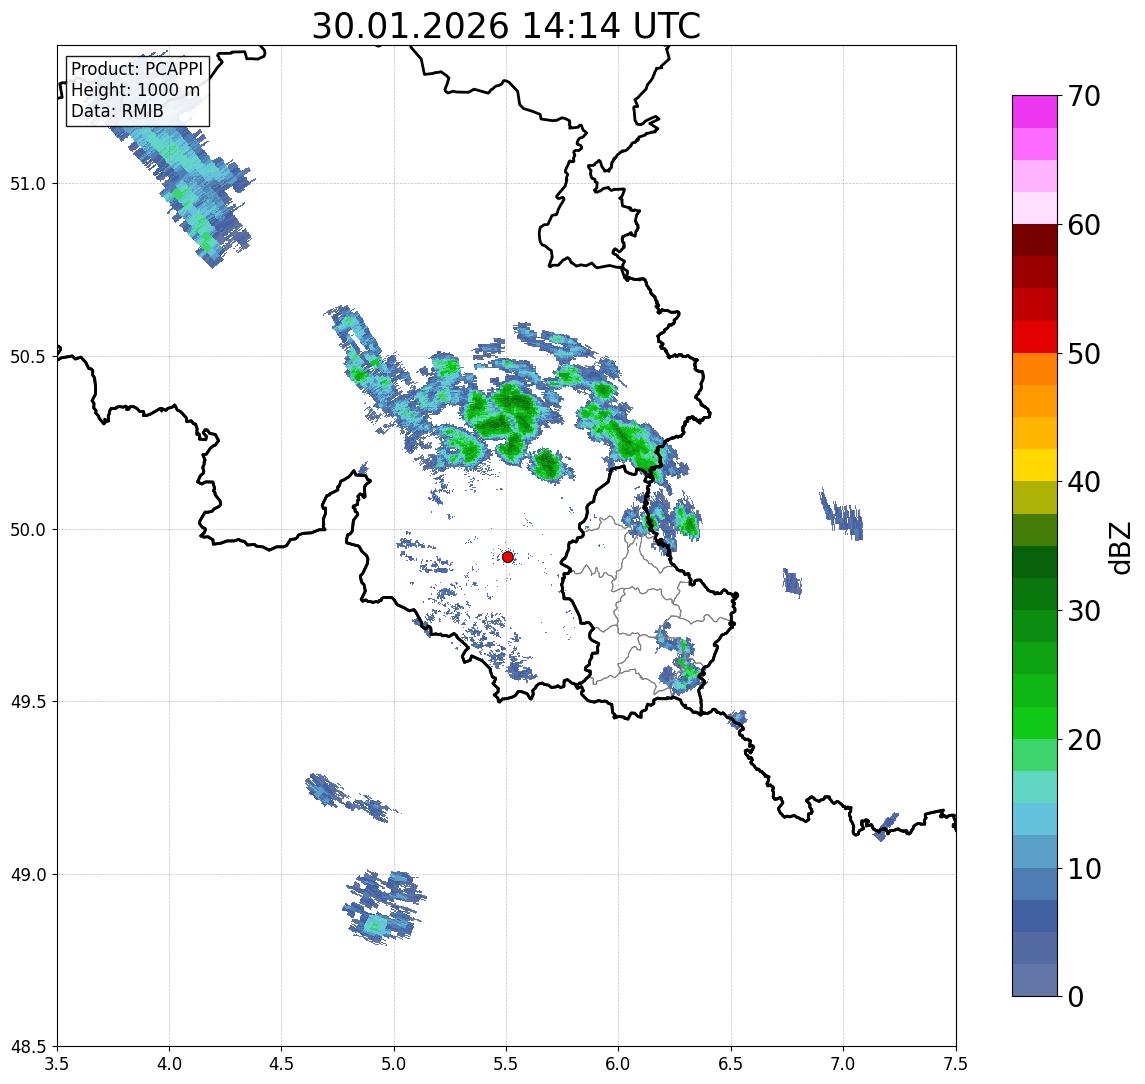Click the longitude axis label 7.0
1145x1084 pixels.
pyautogui.click(x=843, y=1064)
